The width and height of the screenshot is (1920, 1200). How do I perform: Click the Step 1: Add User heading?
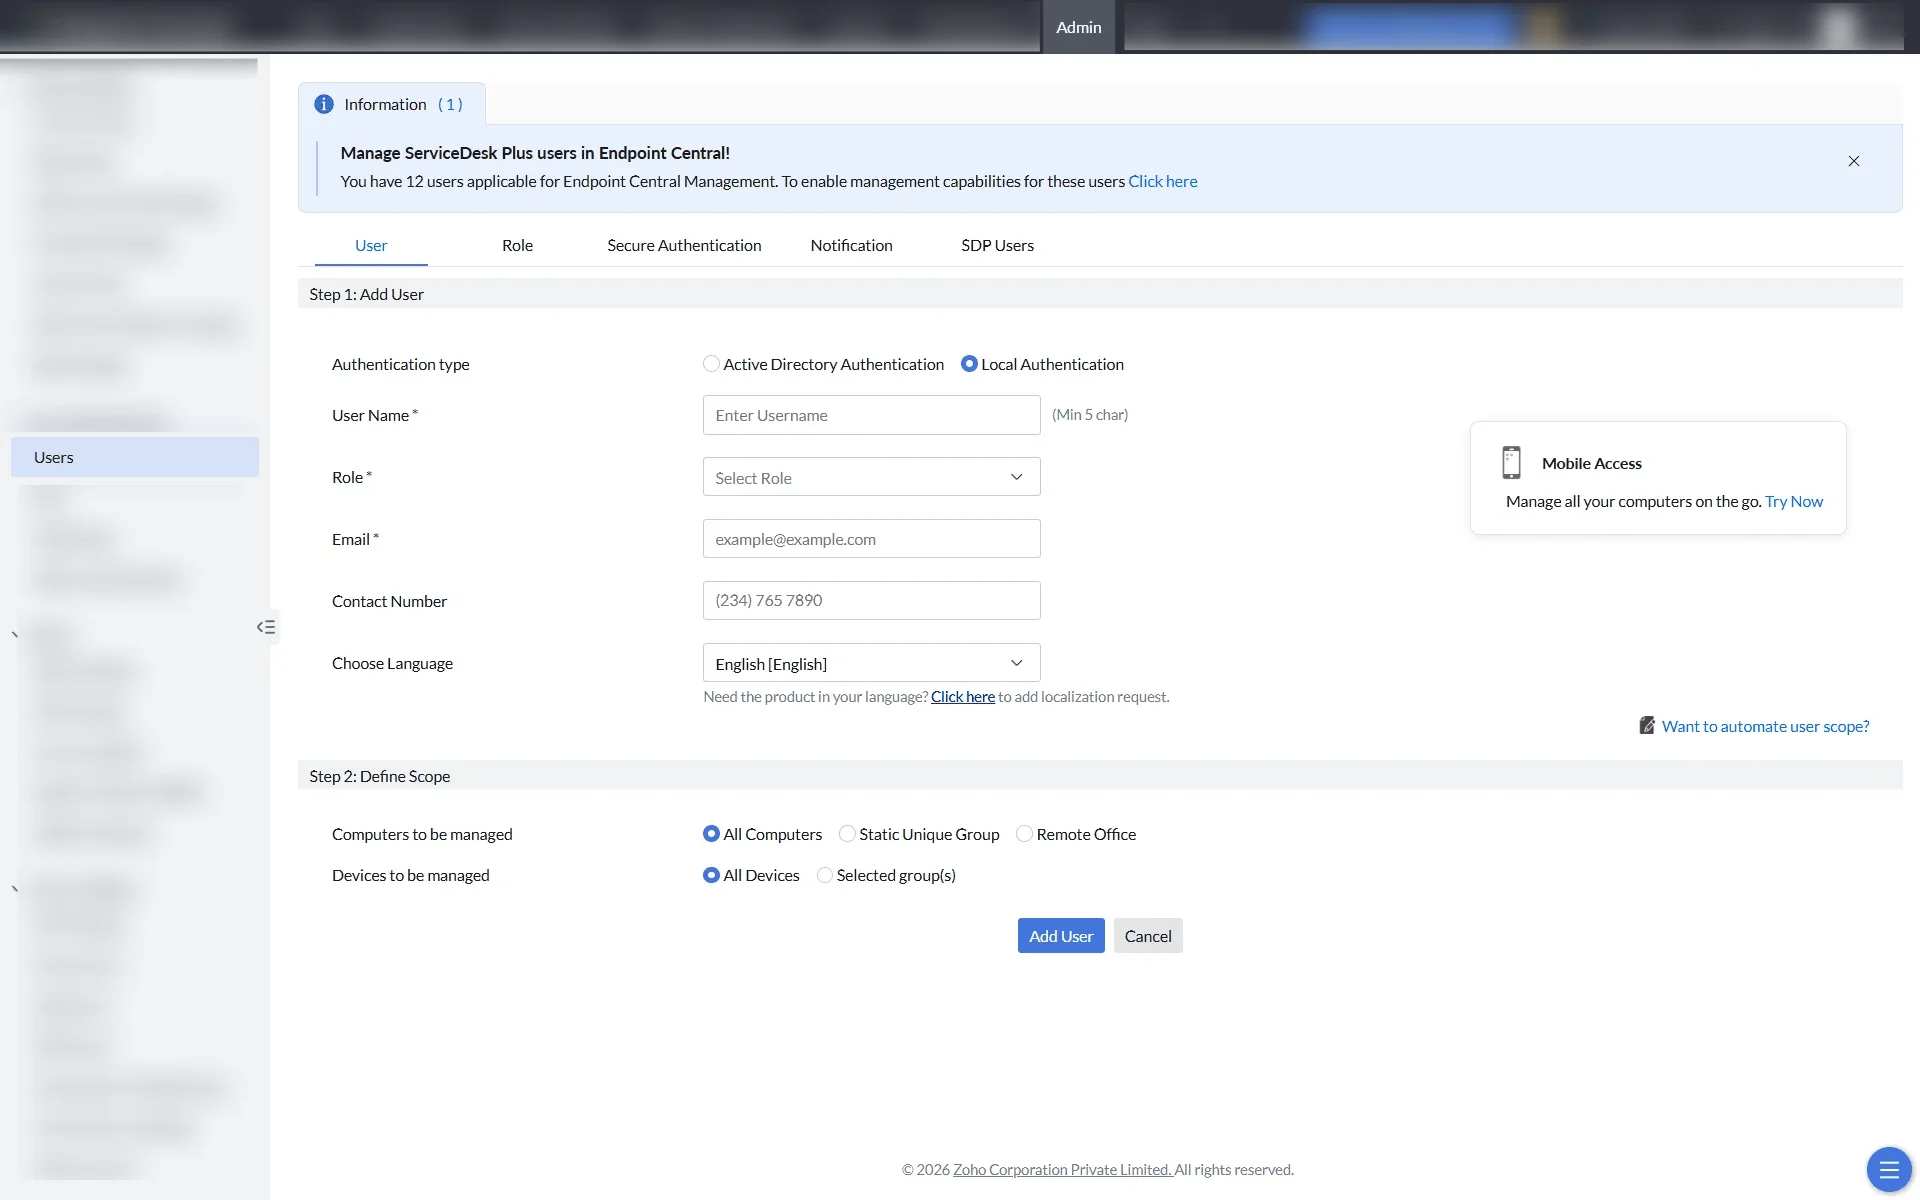click(366, 294)
